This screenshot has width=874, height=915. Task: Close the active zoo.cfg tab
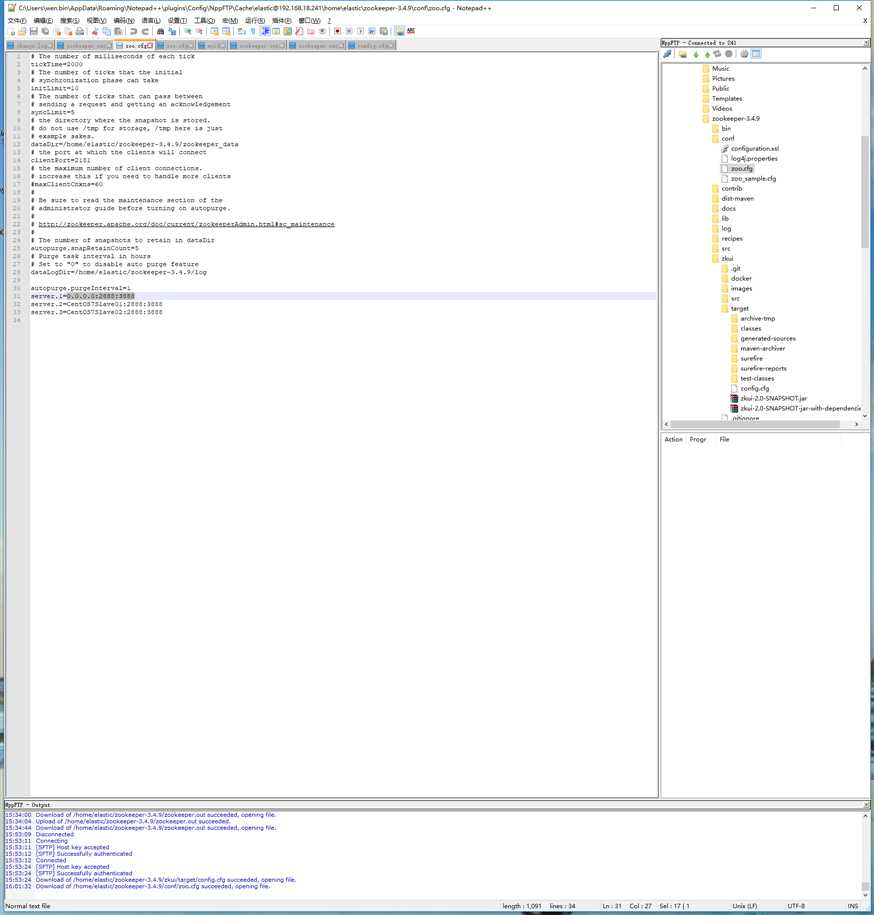coord(151,46)
